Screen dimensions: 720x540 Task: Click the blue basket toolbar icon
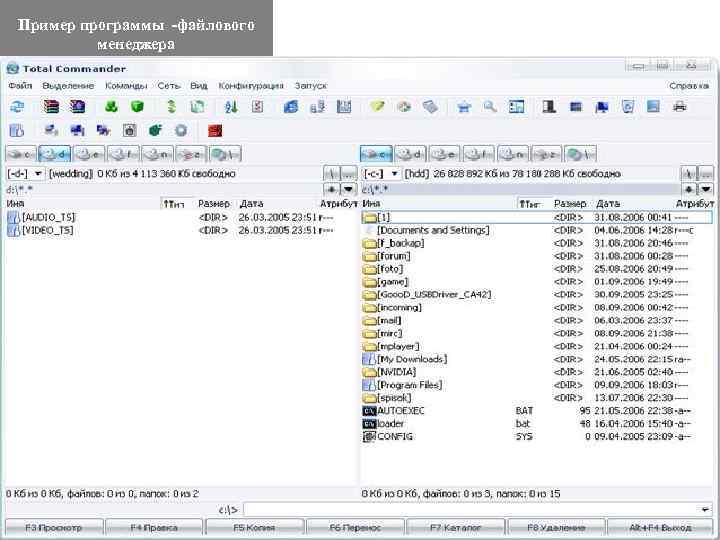click(464, 107)
